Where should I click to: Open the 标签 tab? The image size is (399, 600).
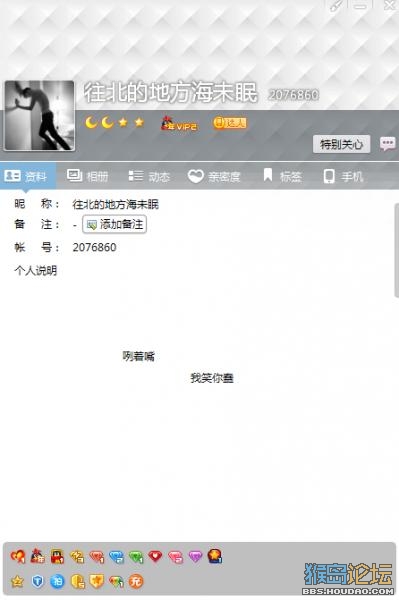[x=283, y=176]
